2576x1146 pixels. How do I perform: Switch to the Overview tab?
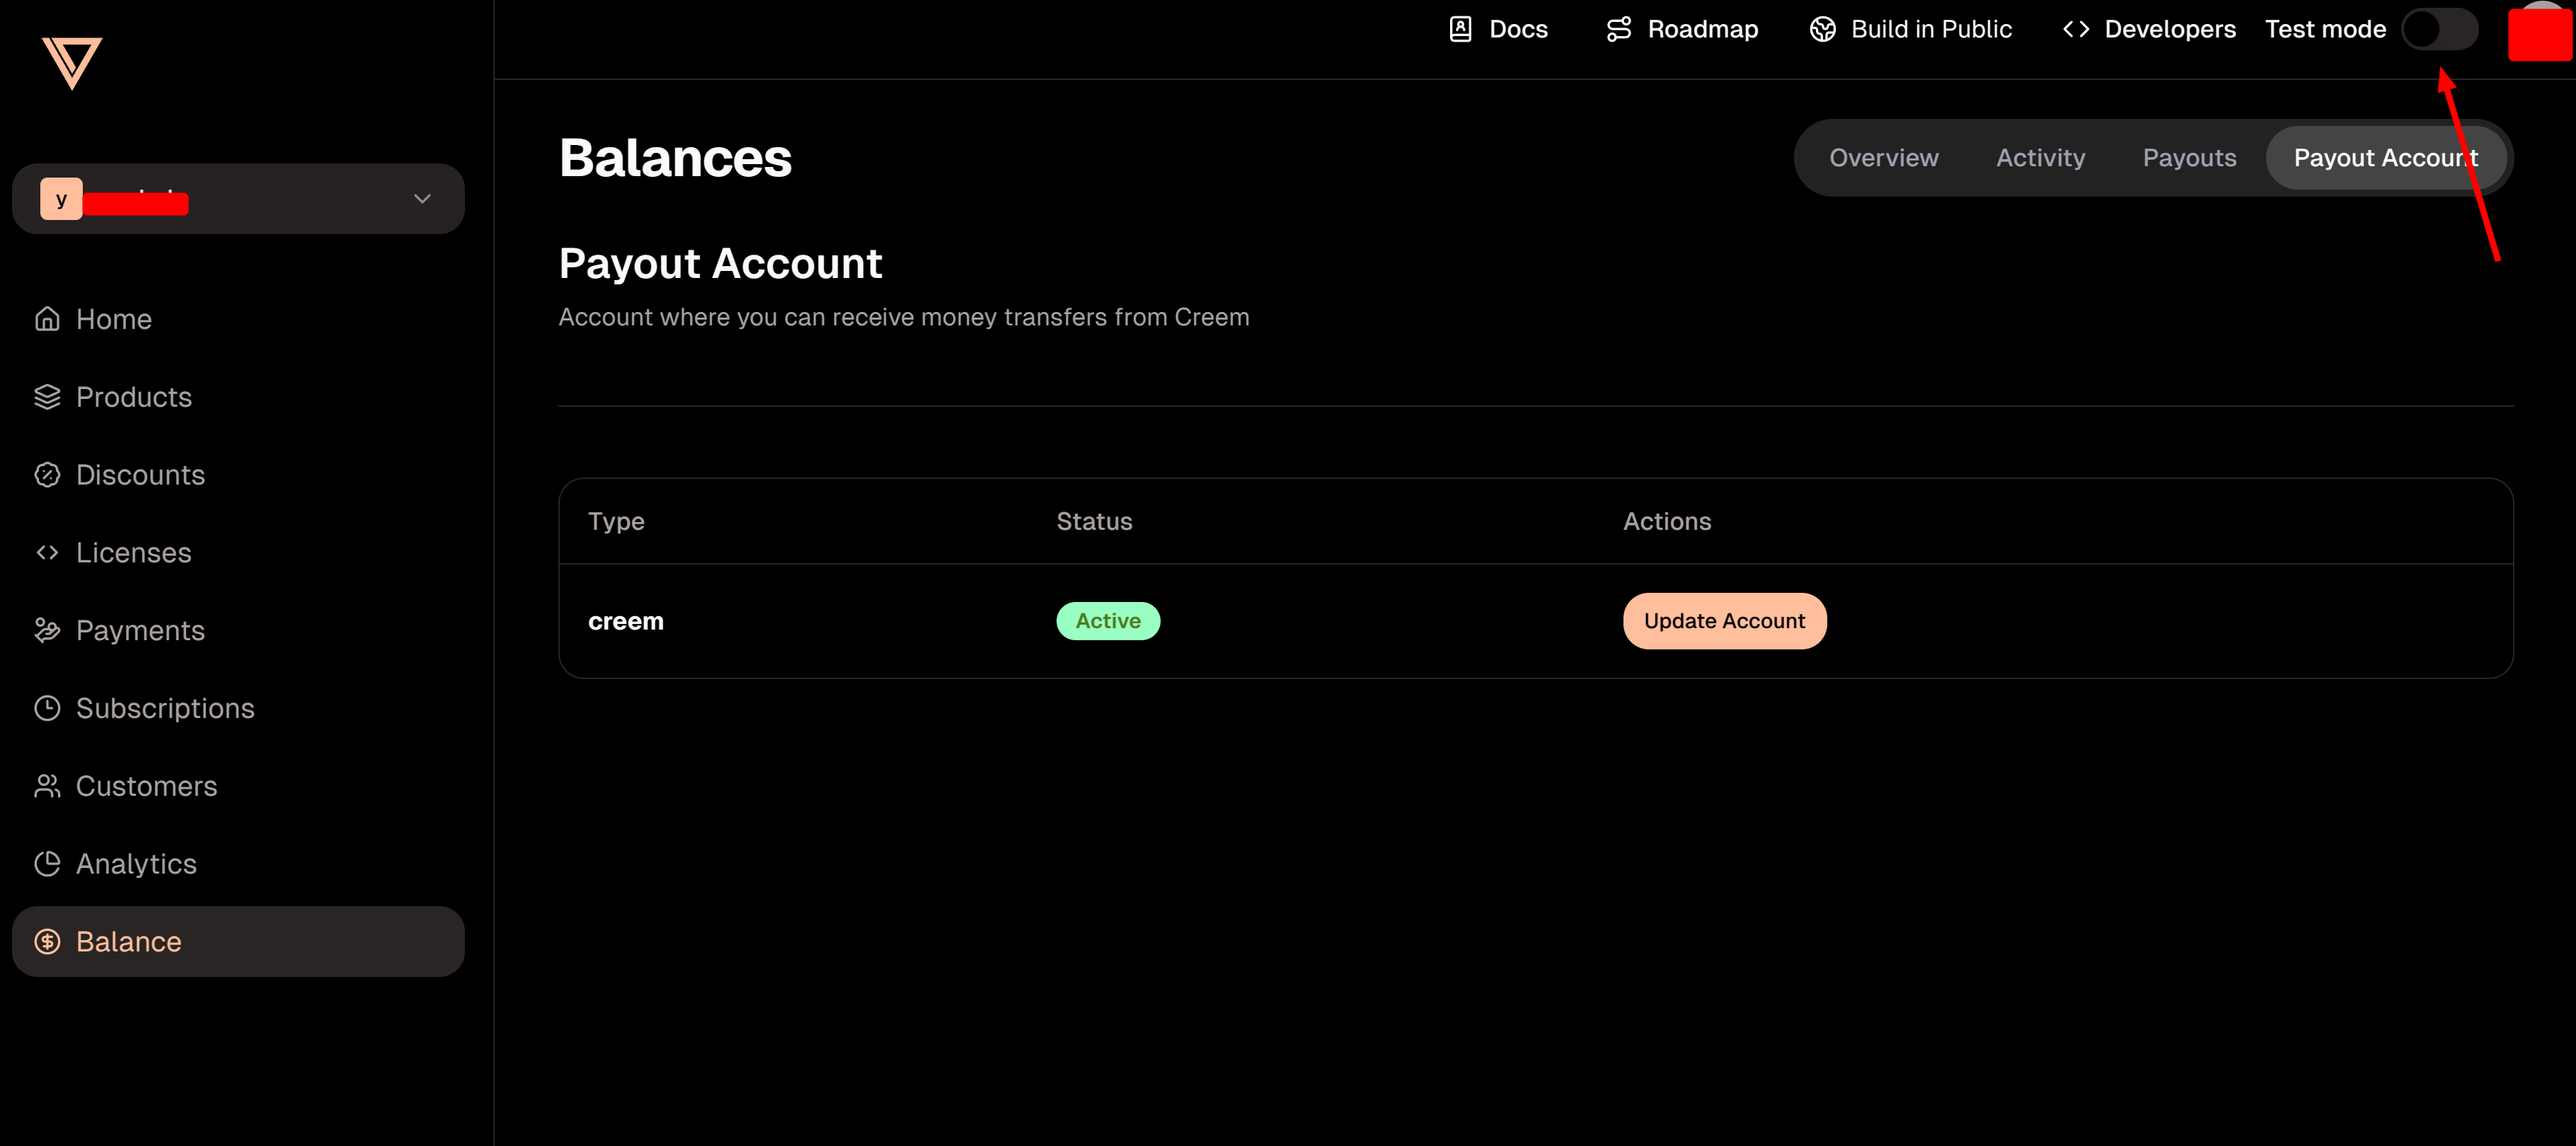click(x=1884, y=158)
